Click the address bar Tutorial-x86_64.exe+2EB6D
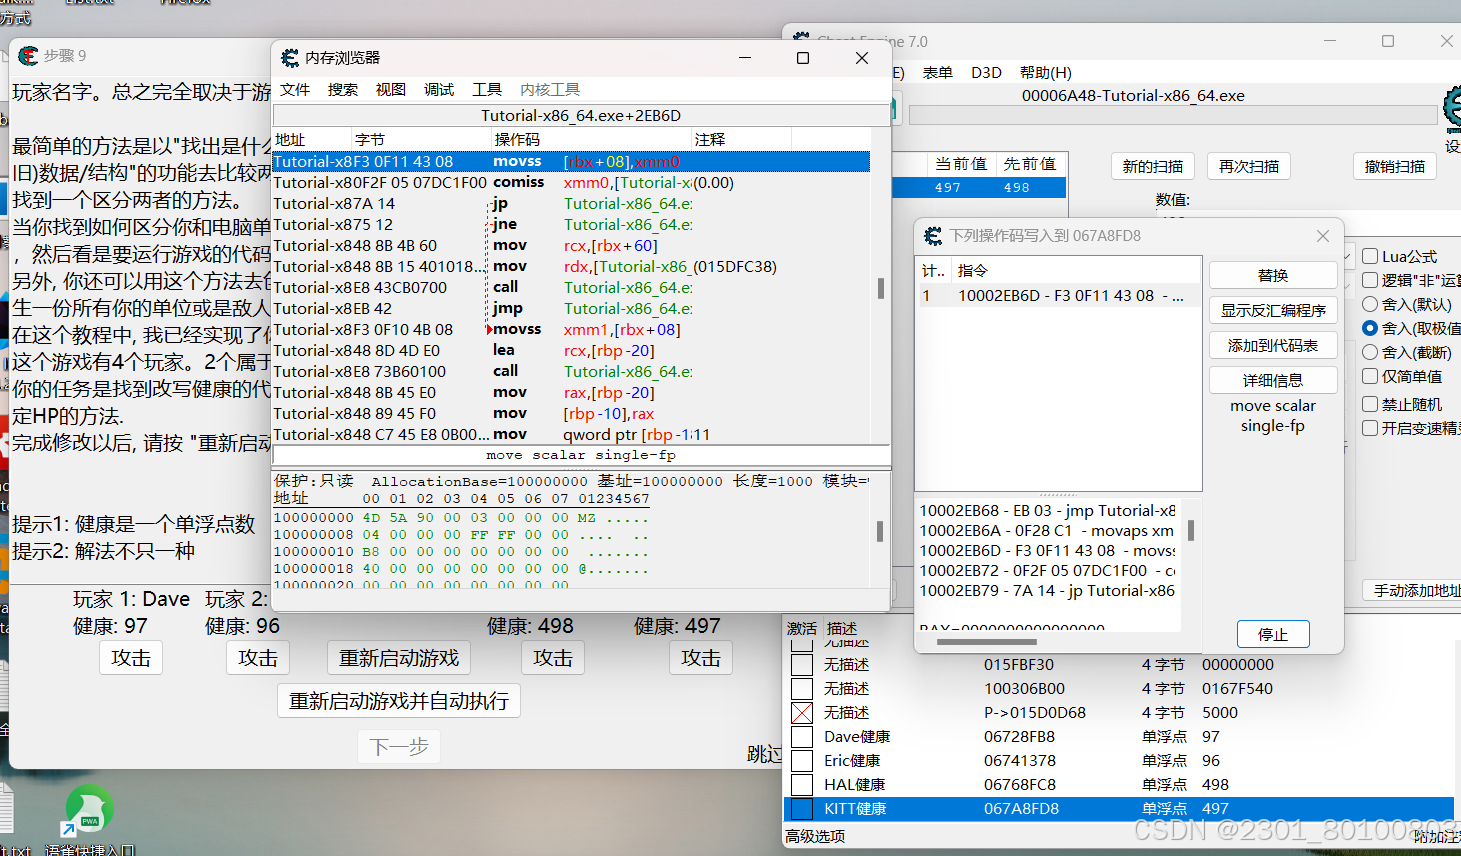This screenshot has height=856, width=1461. [581, 115]
